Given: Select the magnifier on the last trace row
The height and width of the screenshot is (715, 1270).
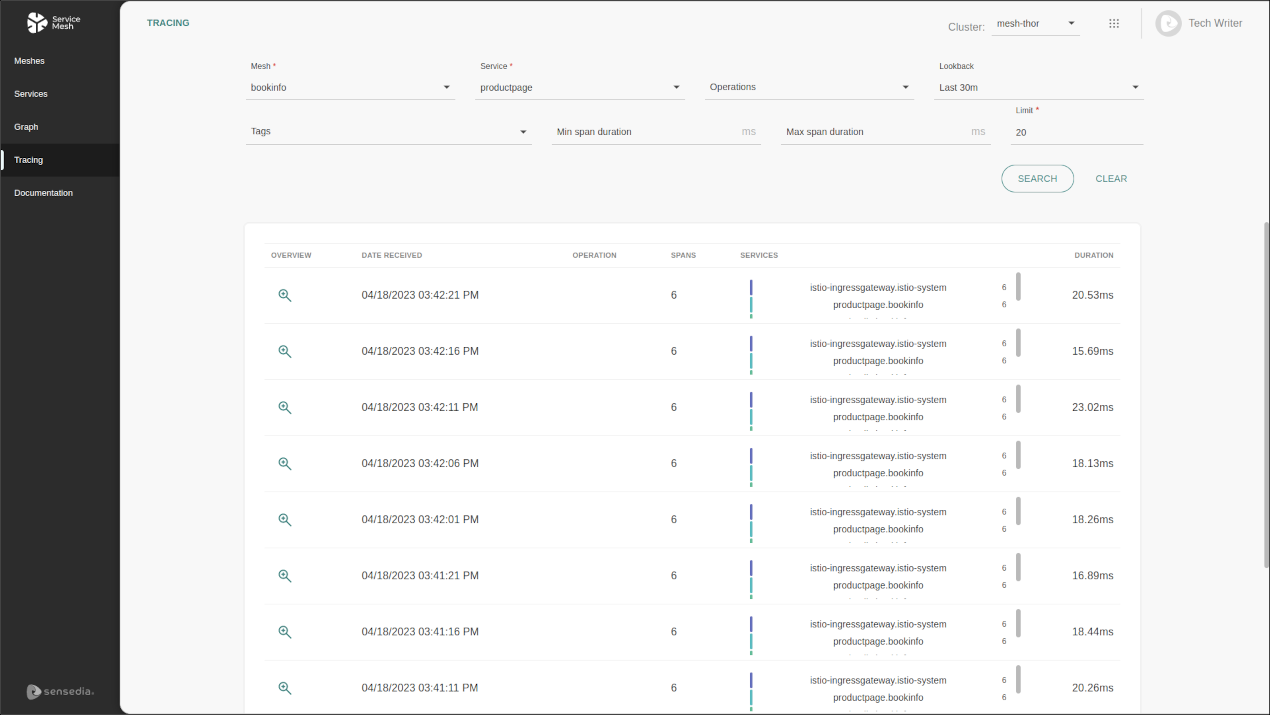Looking at the screenshot, I should tap(285, 688).
